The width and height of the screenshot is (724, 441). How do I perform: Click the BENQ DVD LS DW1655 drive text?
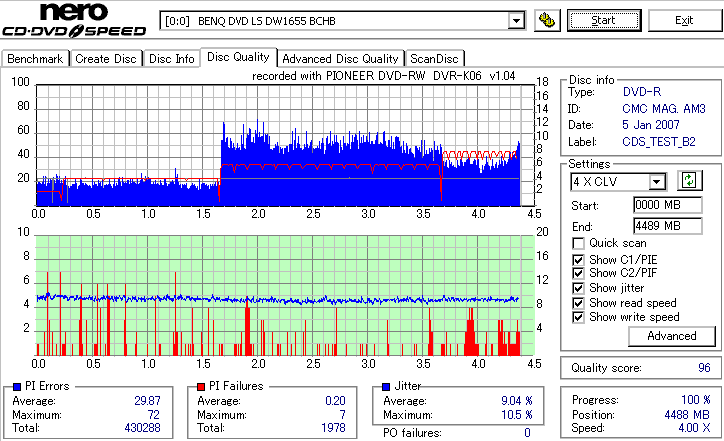tap(266, 21)
